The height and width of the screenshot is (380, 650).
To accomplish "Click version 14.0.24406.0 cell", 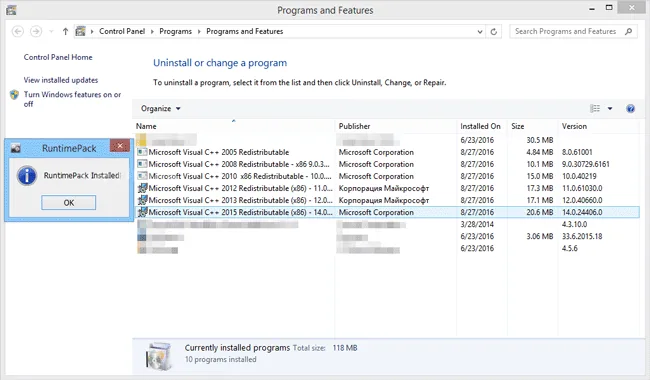I will [582, 212].
